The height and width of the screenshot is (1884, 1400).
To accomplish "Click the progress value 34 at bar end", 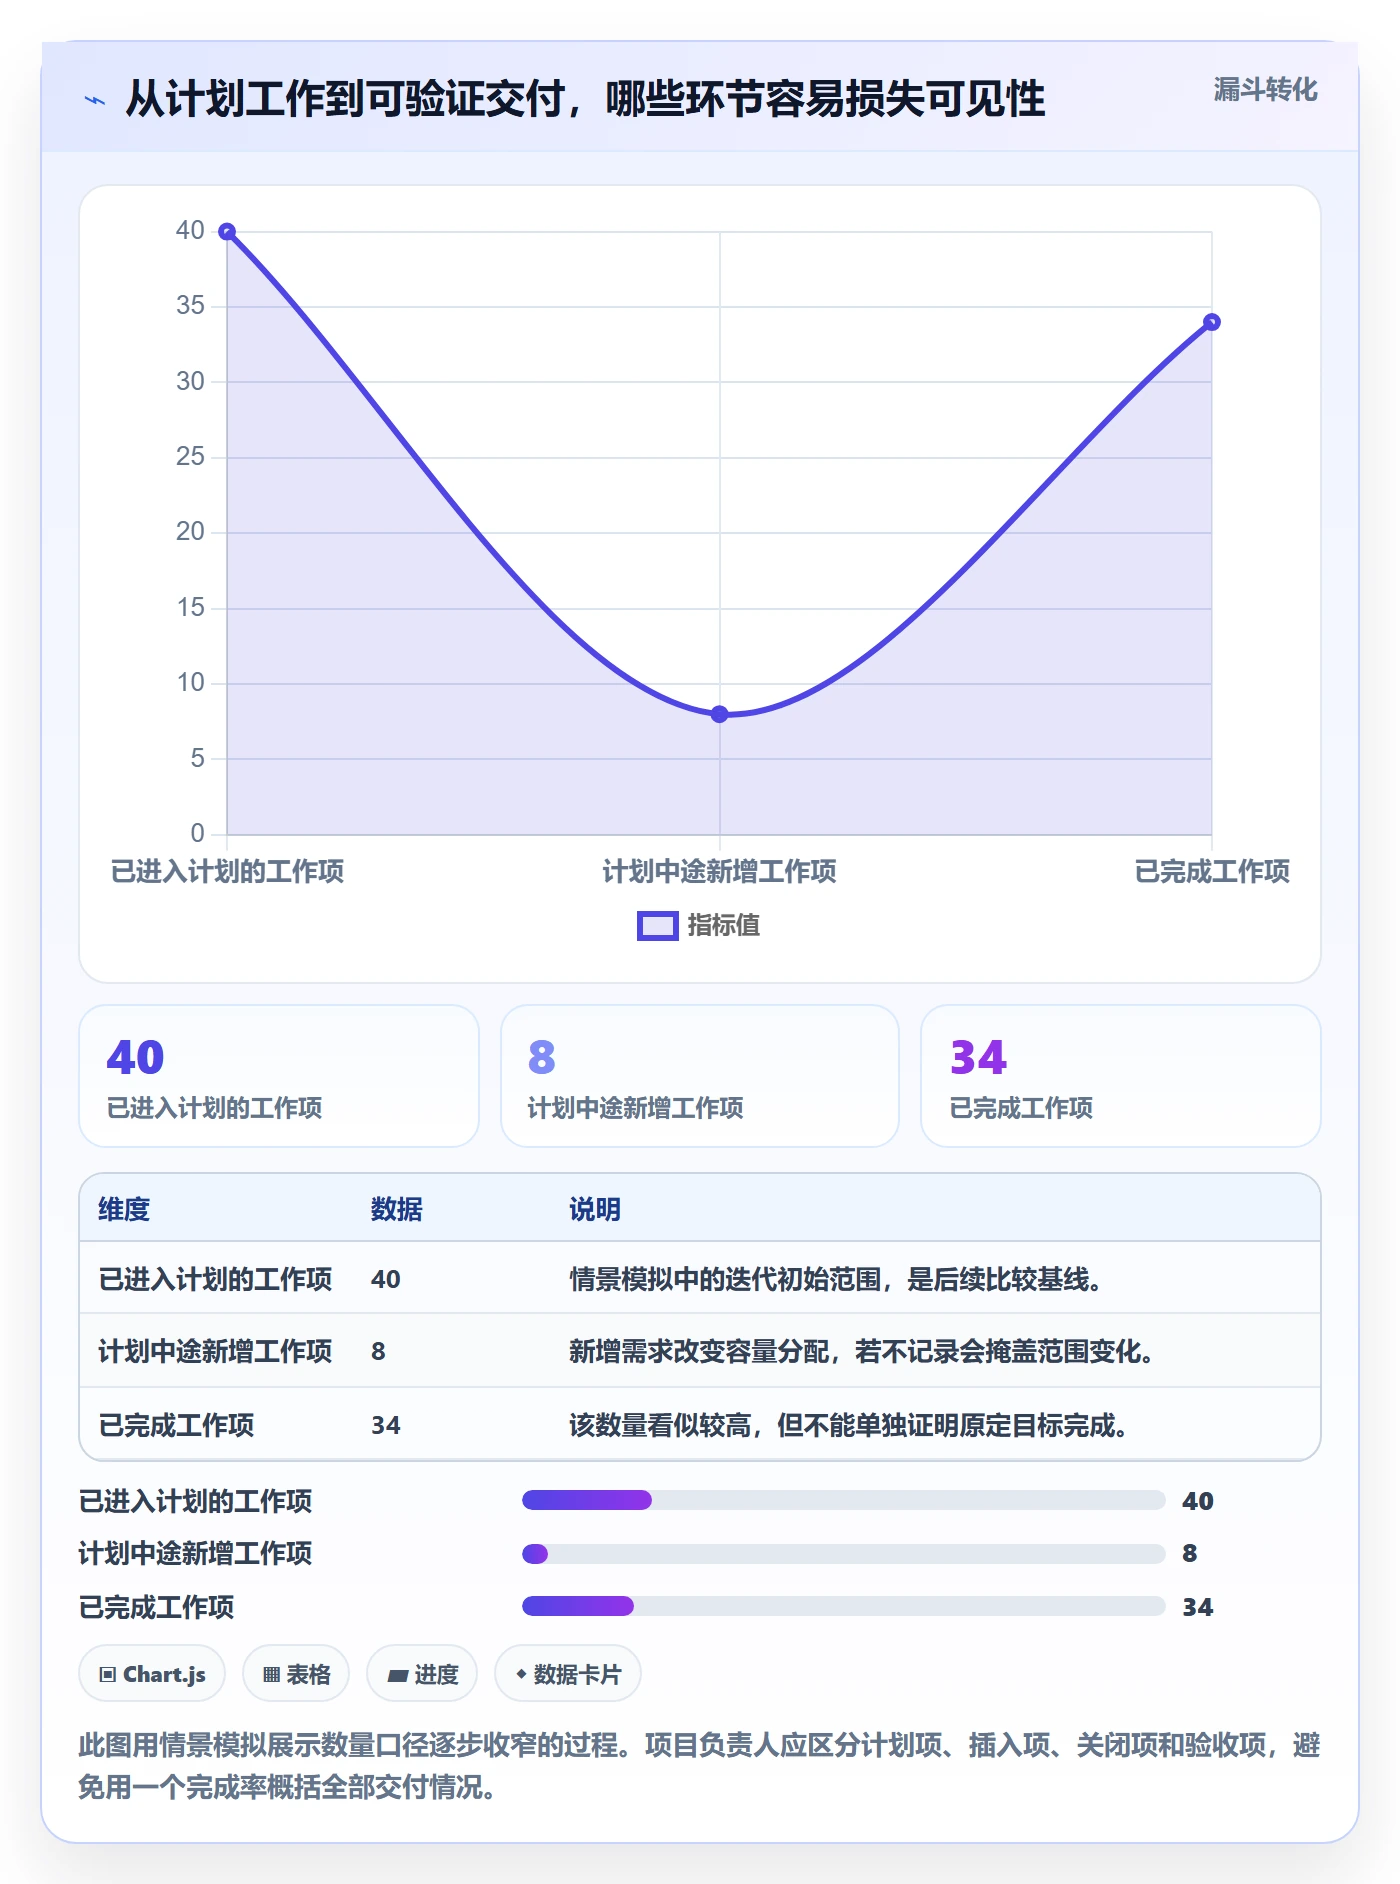I will click(x=1198, y=1607).
